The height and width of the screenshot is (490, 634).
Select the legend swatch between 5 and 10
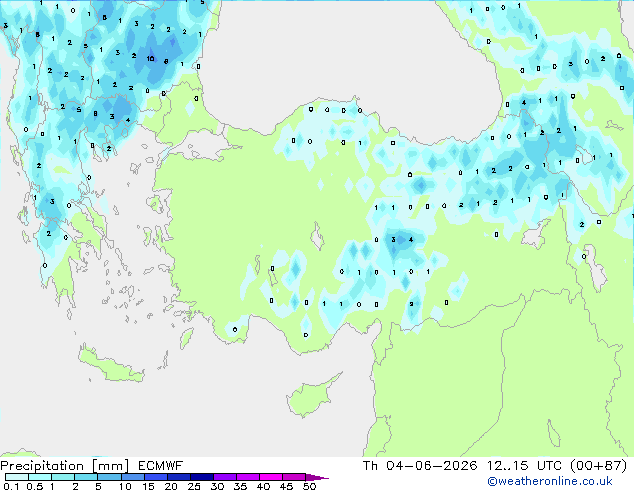[109, 477]
